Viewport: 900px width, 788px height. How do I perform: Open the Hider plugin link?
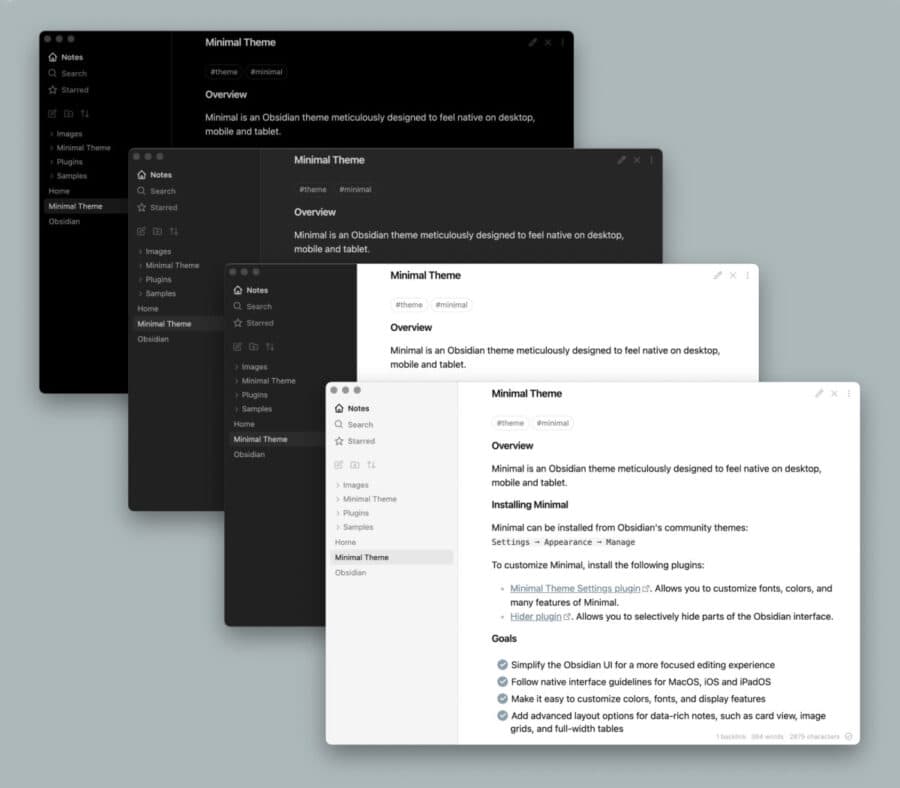(x=536, y=616)
